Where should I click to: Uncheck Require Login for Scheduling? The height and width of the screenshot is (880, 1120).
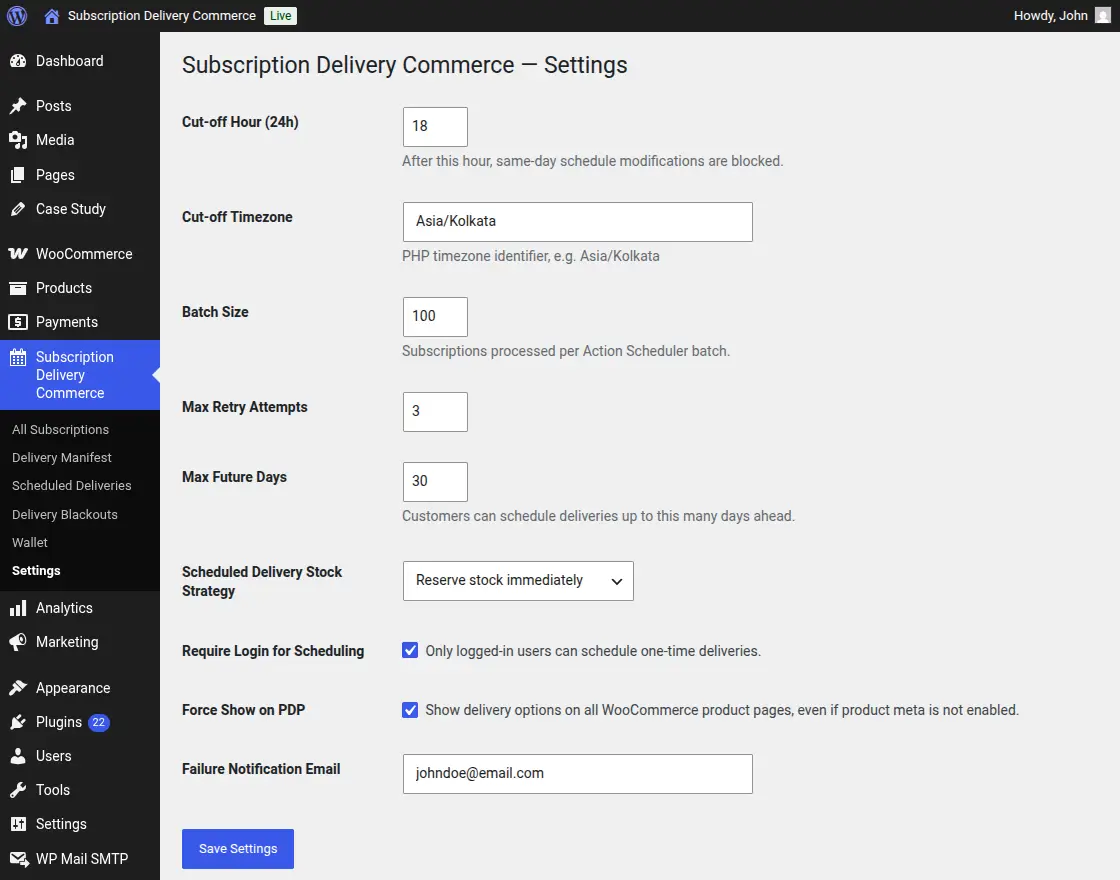pos(410,650)
